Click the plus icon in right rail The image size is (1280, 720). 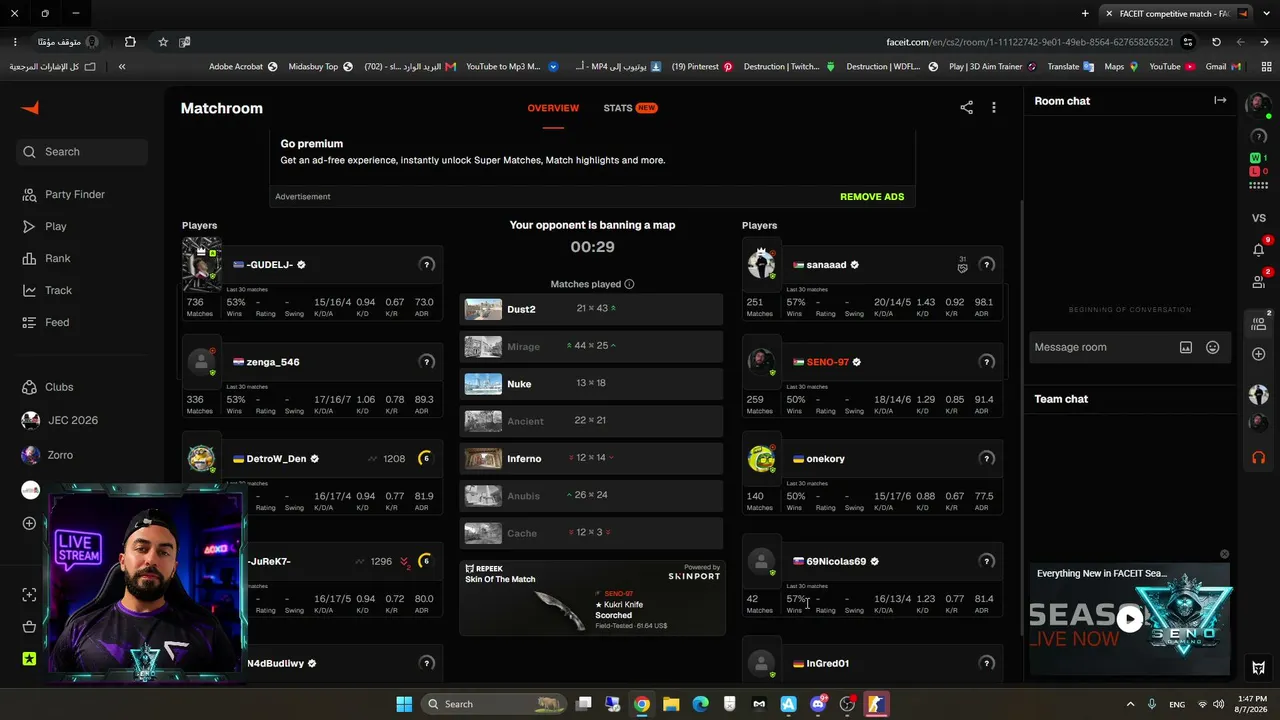[1259, 354]
